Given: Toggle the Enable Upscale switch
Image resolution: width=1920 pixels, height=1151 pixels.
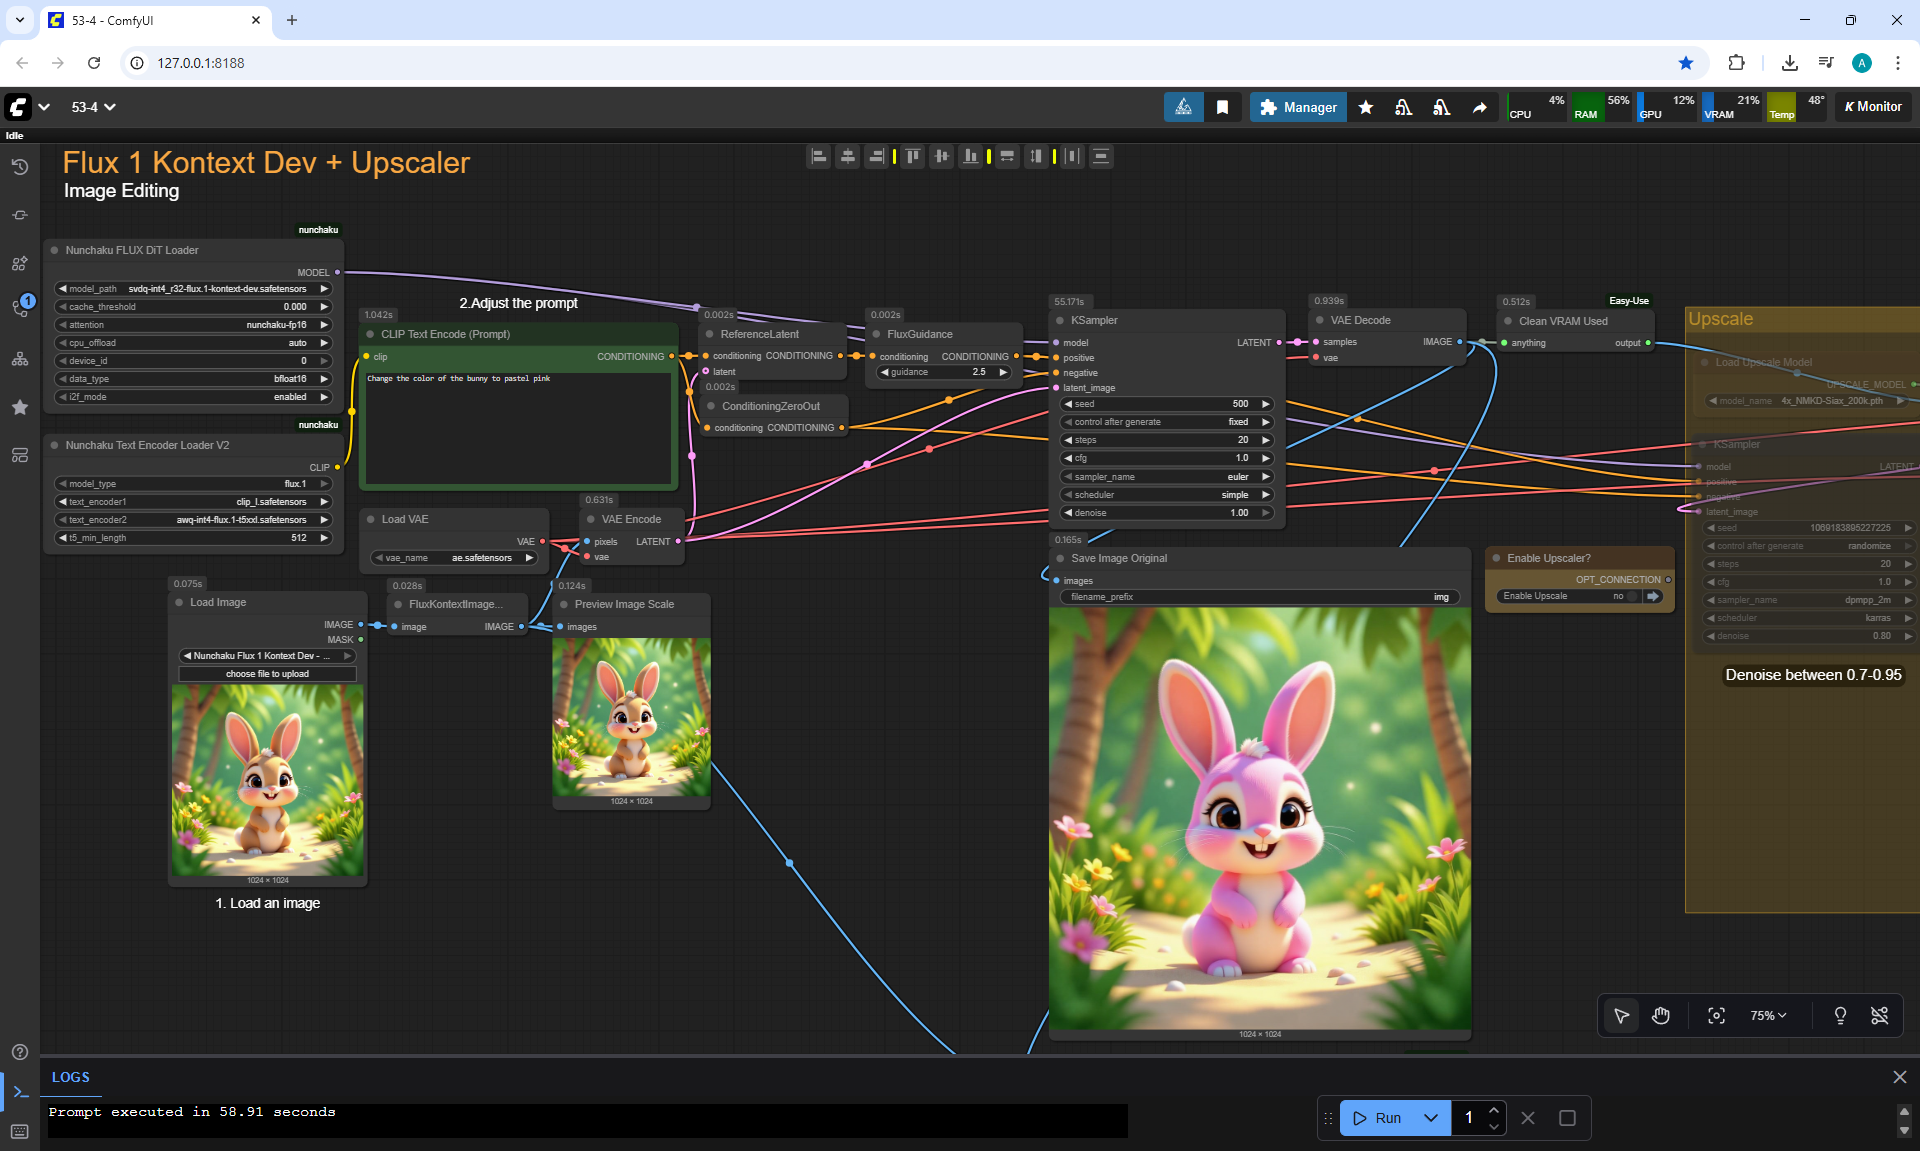Looking at the screenshot, I should pos(1632,596).
